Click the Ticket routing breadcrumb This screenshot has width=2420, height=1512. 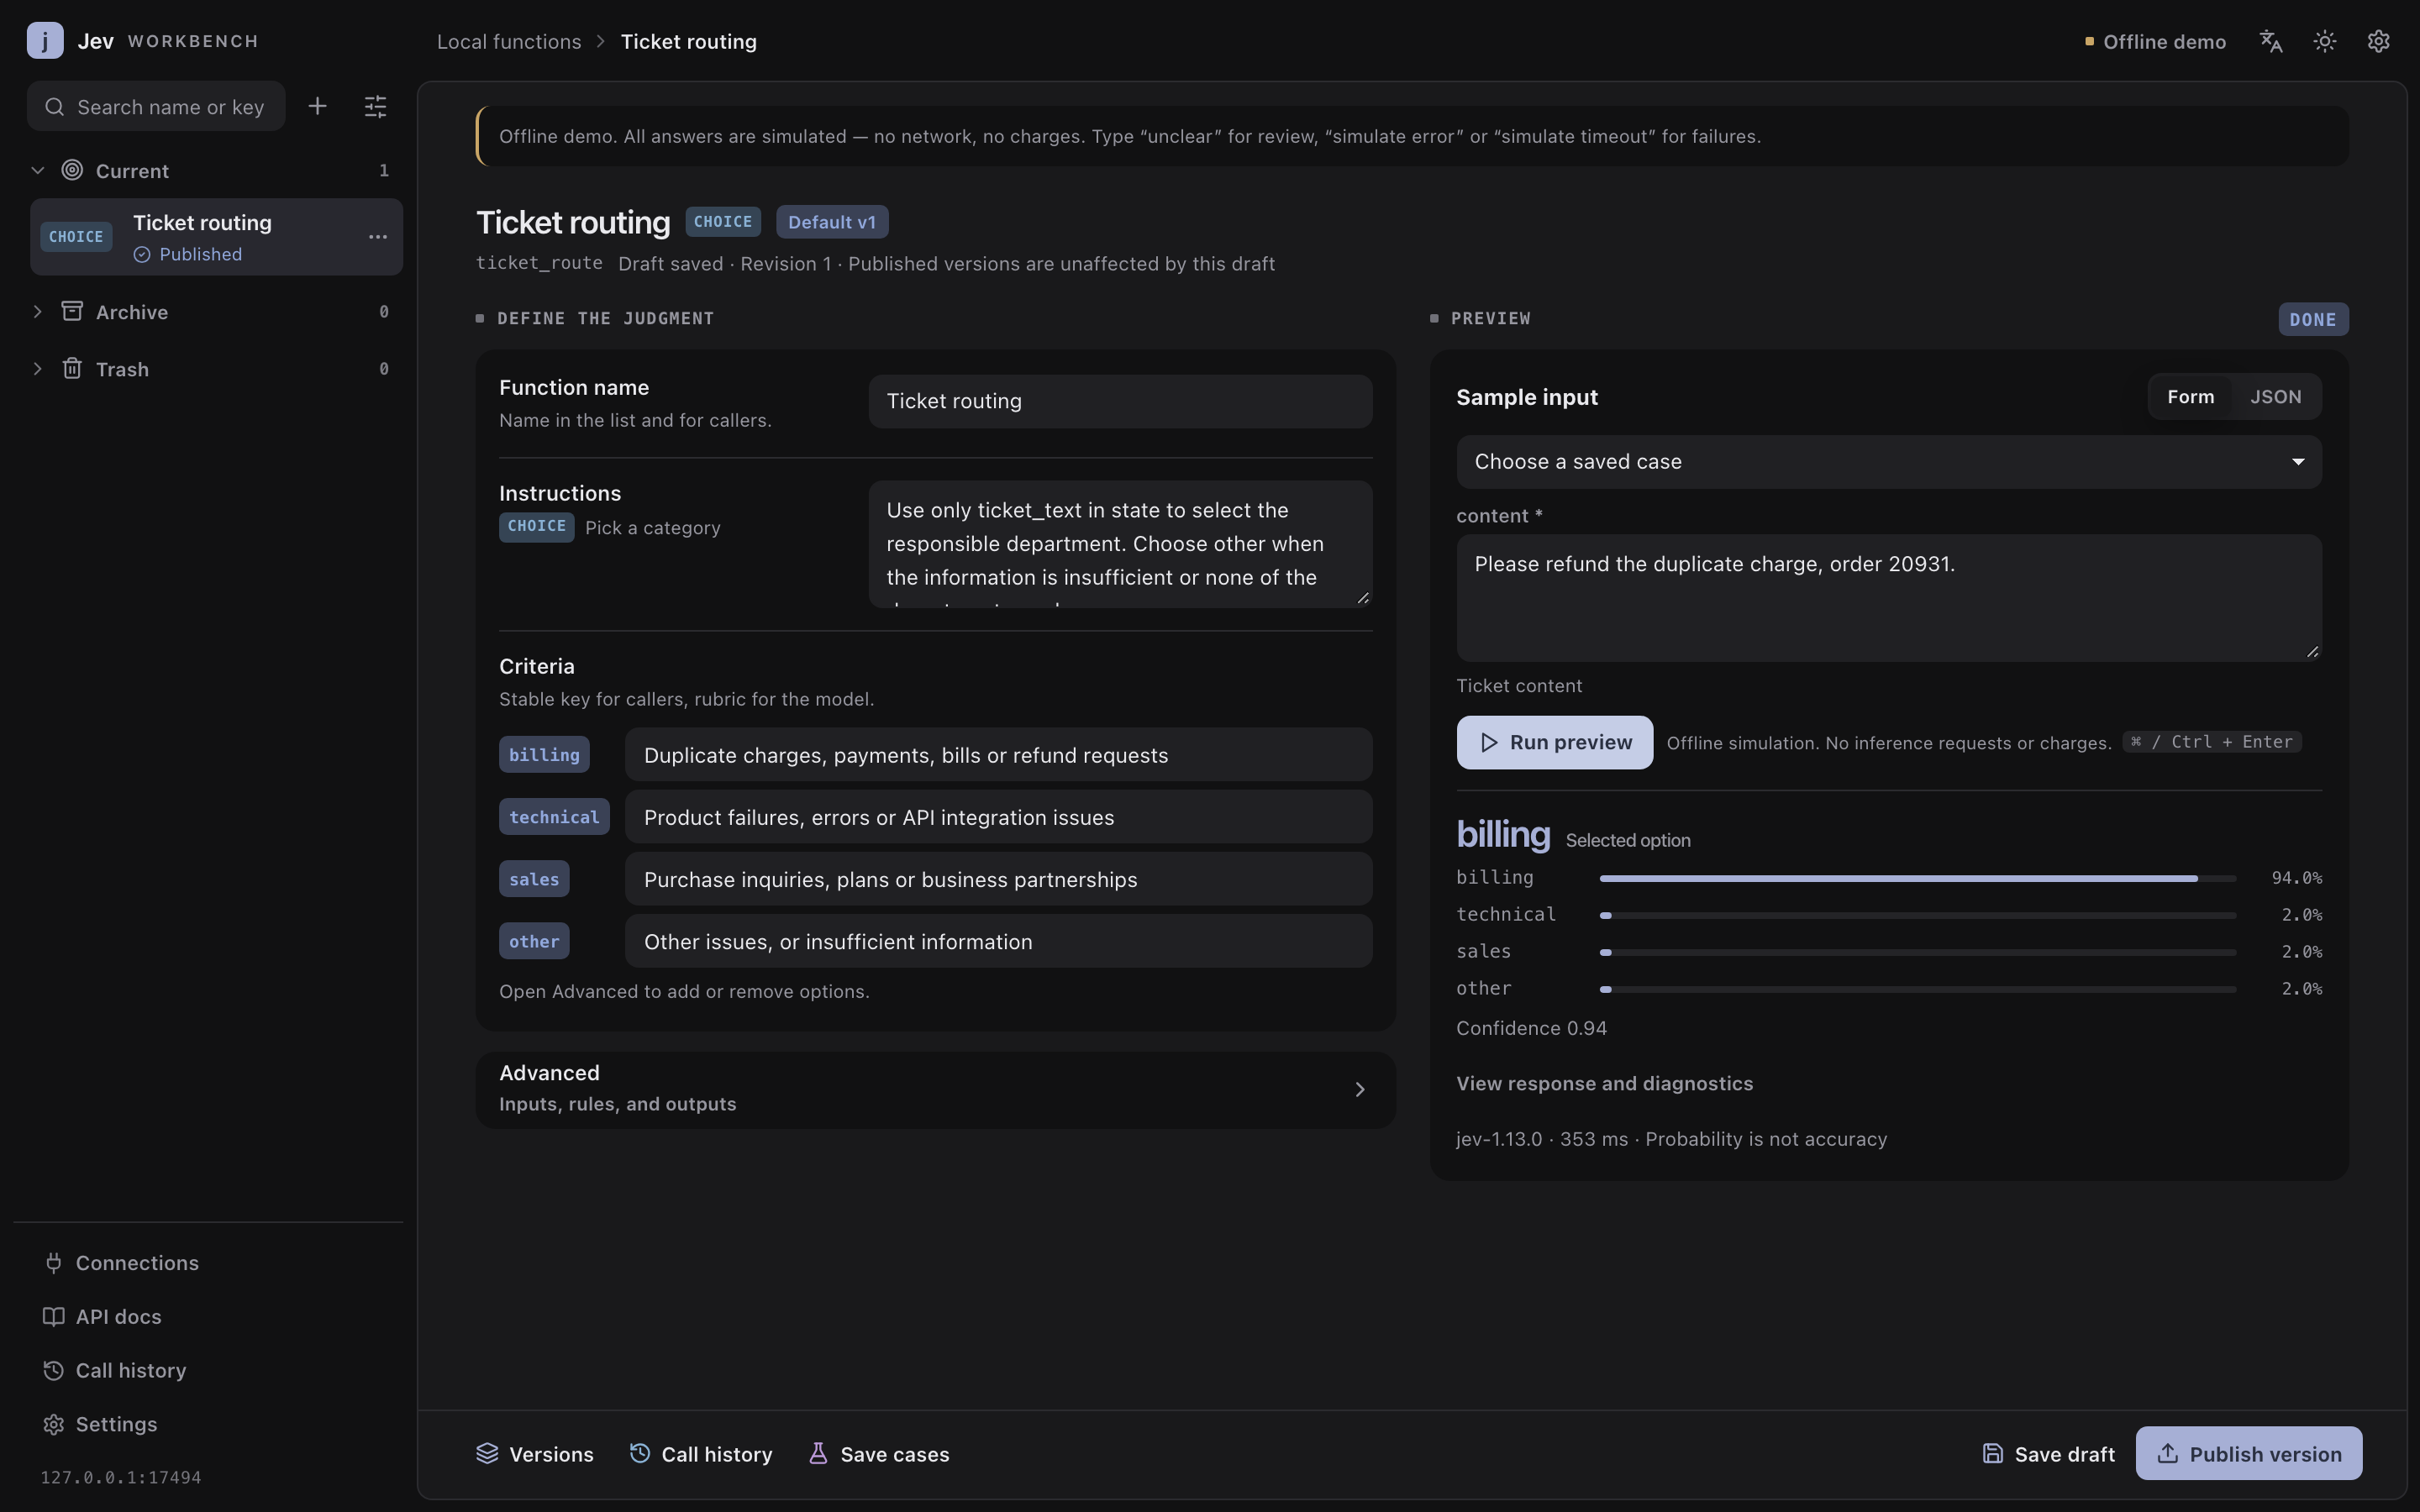[689, 42]
